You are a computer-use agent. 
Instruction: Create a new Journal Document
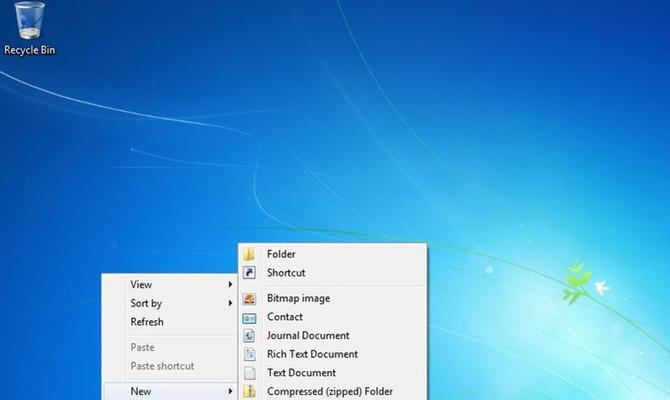pyautogui.click(x=332, y=335)
